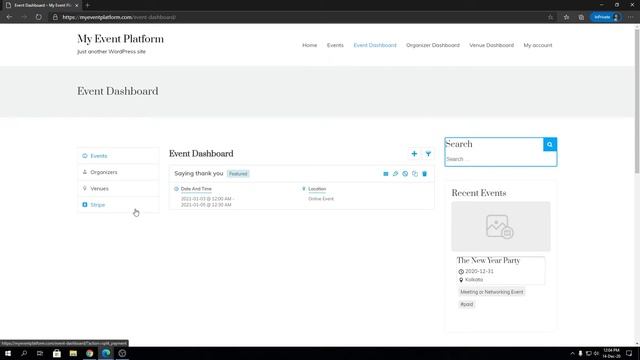Click the cancel-circle icon on Saying thank you
The width and height of the screenshot is (640, 360).
pyautogui.click(x=405, y=174)
